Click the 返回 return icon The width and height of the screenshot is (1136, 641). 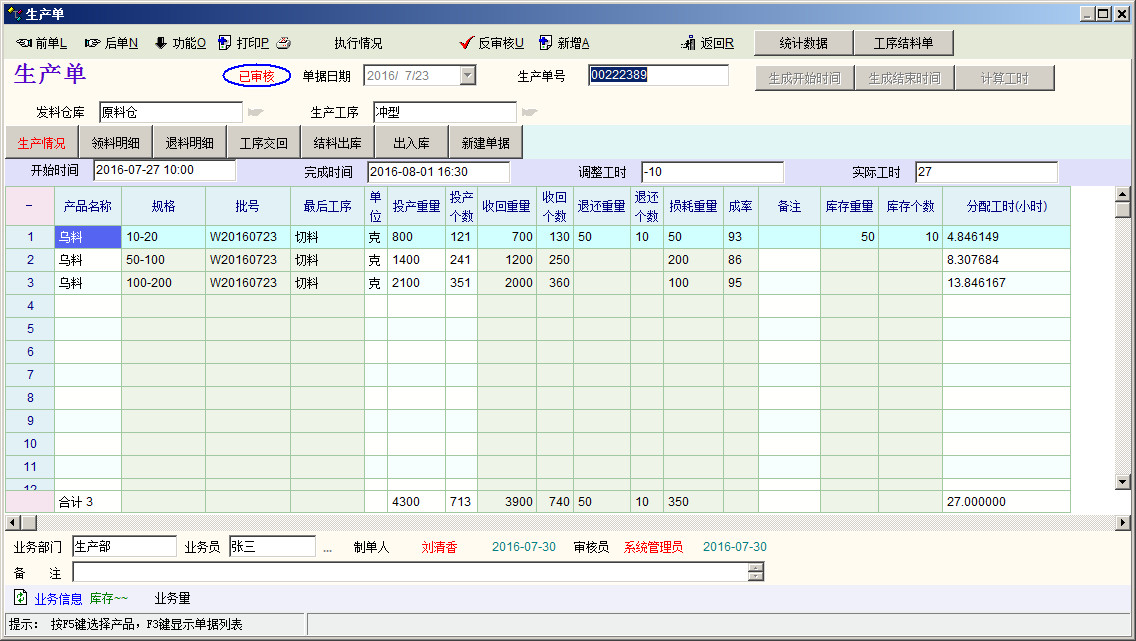(x=688, y=43)
